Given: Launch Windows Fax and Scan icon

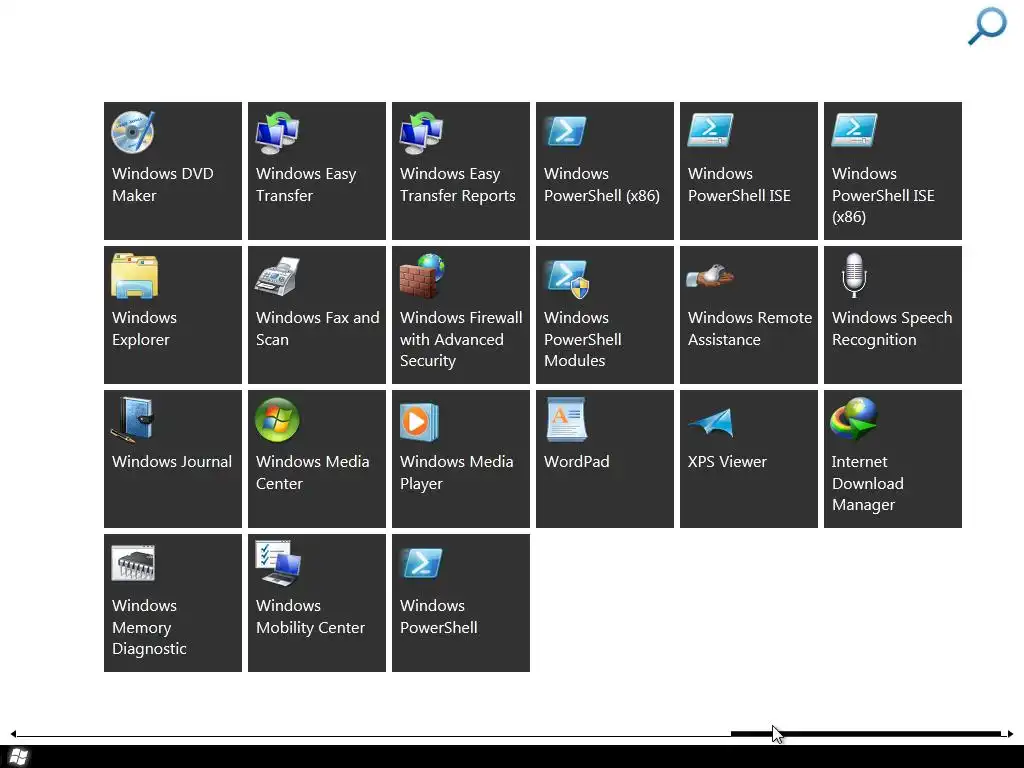Looking at the screenshot, I should pyautogui.click(x=277, y=276).
